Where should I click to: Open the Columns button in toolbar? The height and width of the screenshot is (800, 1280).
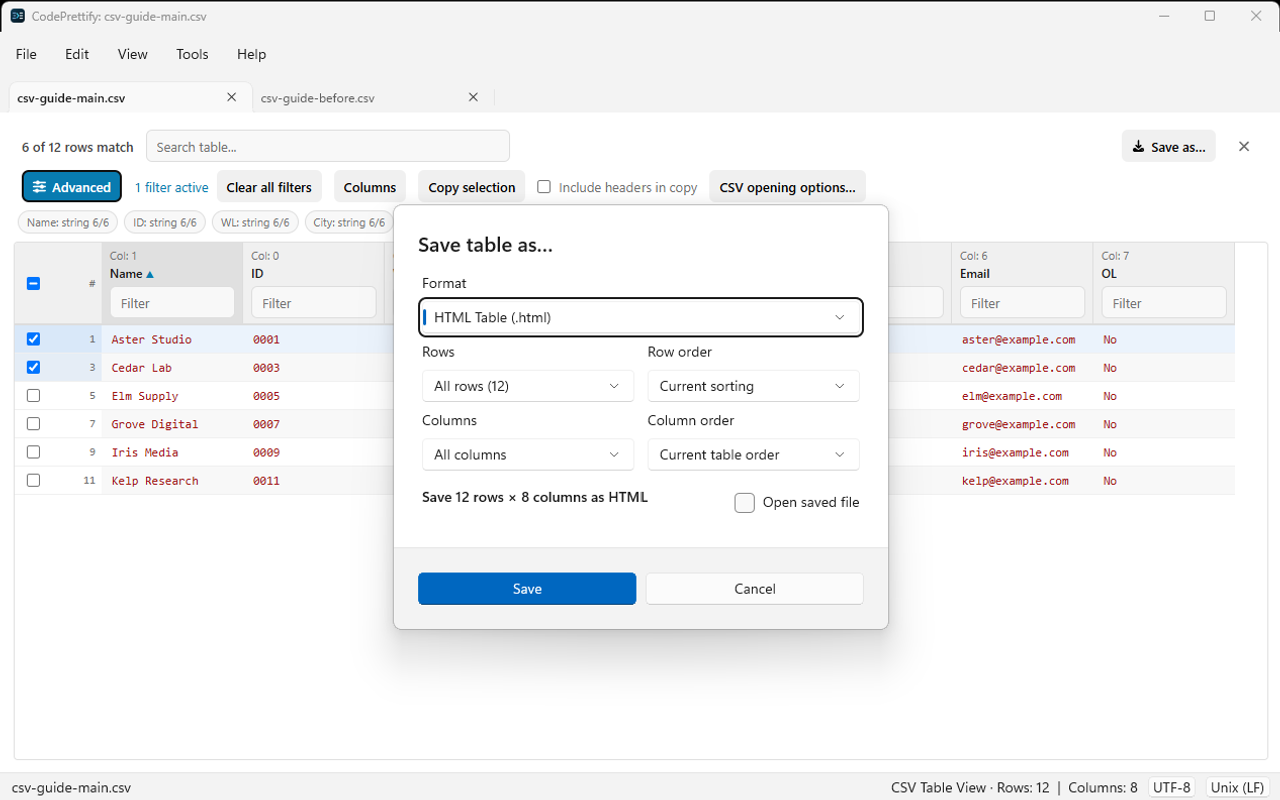tap(370, 187)
